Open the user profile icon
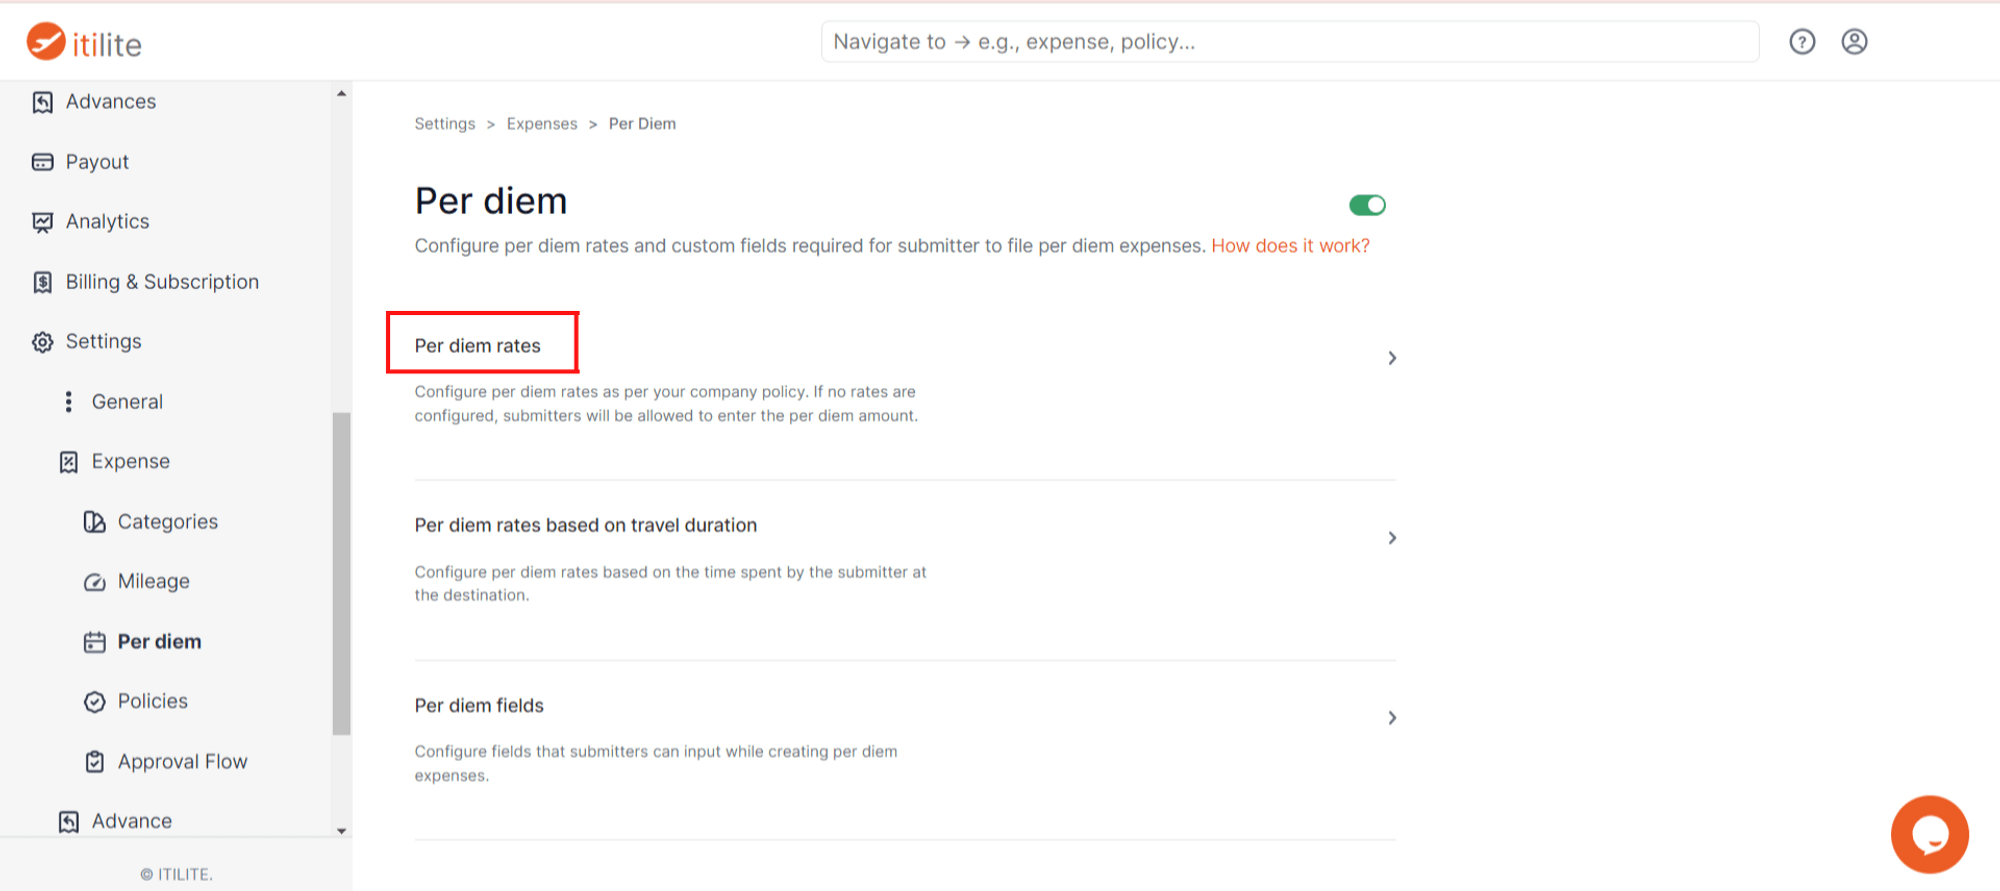The width and height of the screenshot is (2000, 891). point(1854,42)
